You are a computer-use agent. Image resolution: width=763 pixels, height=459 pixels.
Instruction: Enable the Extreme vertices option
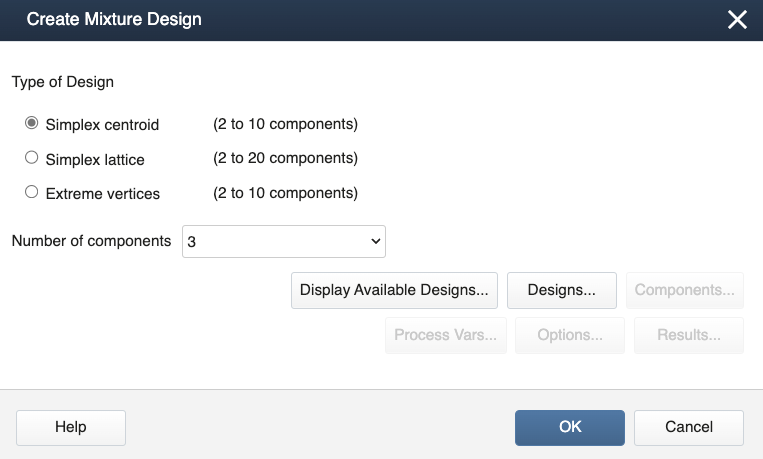(x=32, y=192)
